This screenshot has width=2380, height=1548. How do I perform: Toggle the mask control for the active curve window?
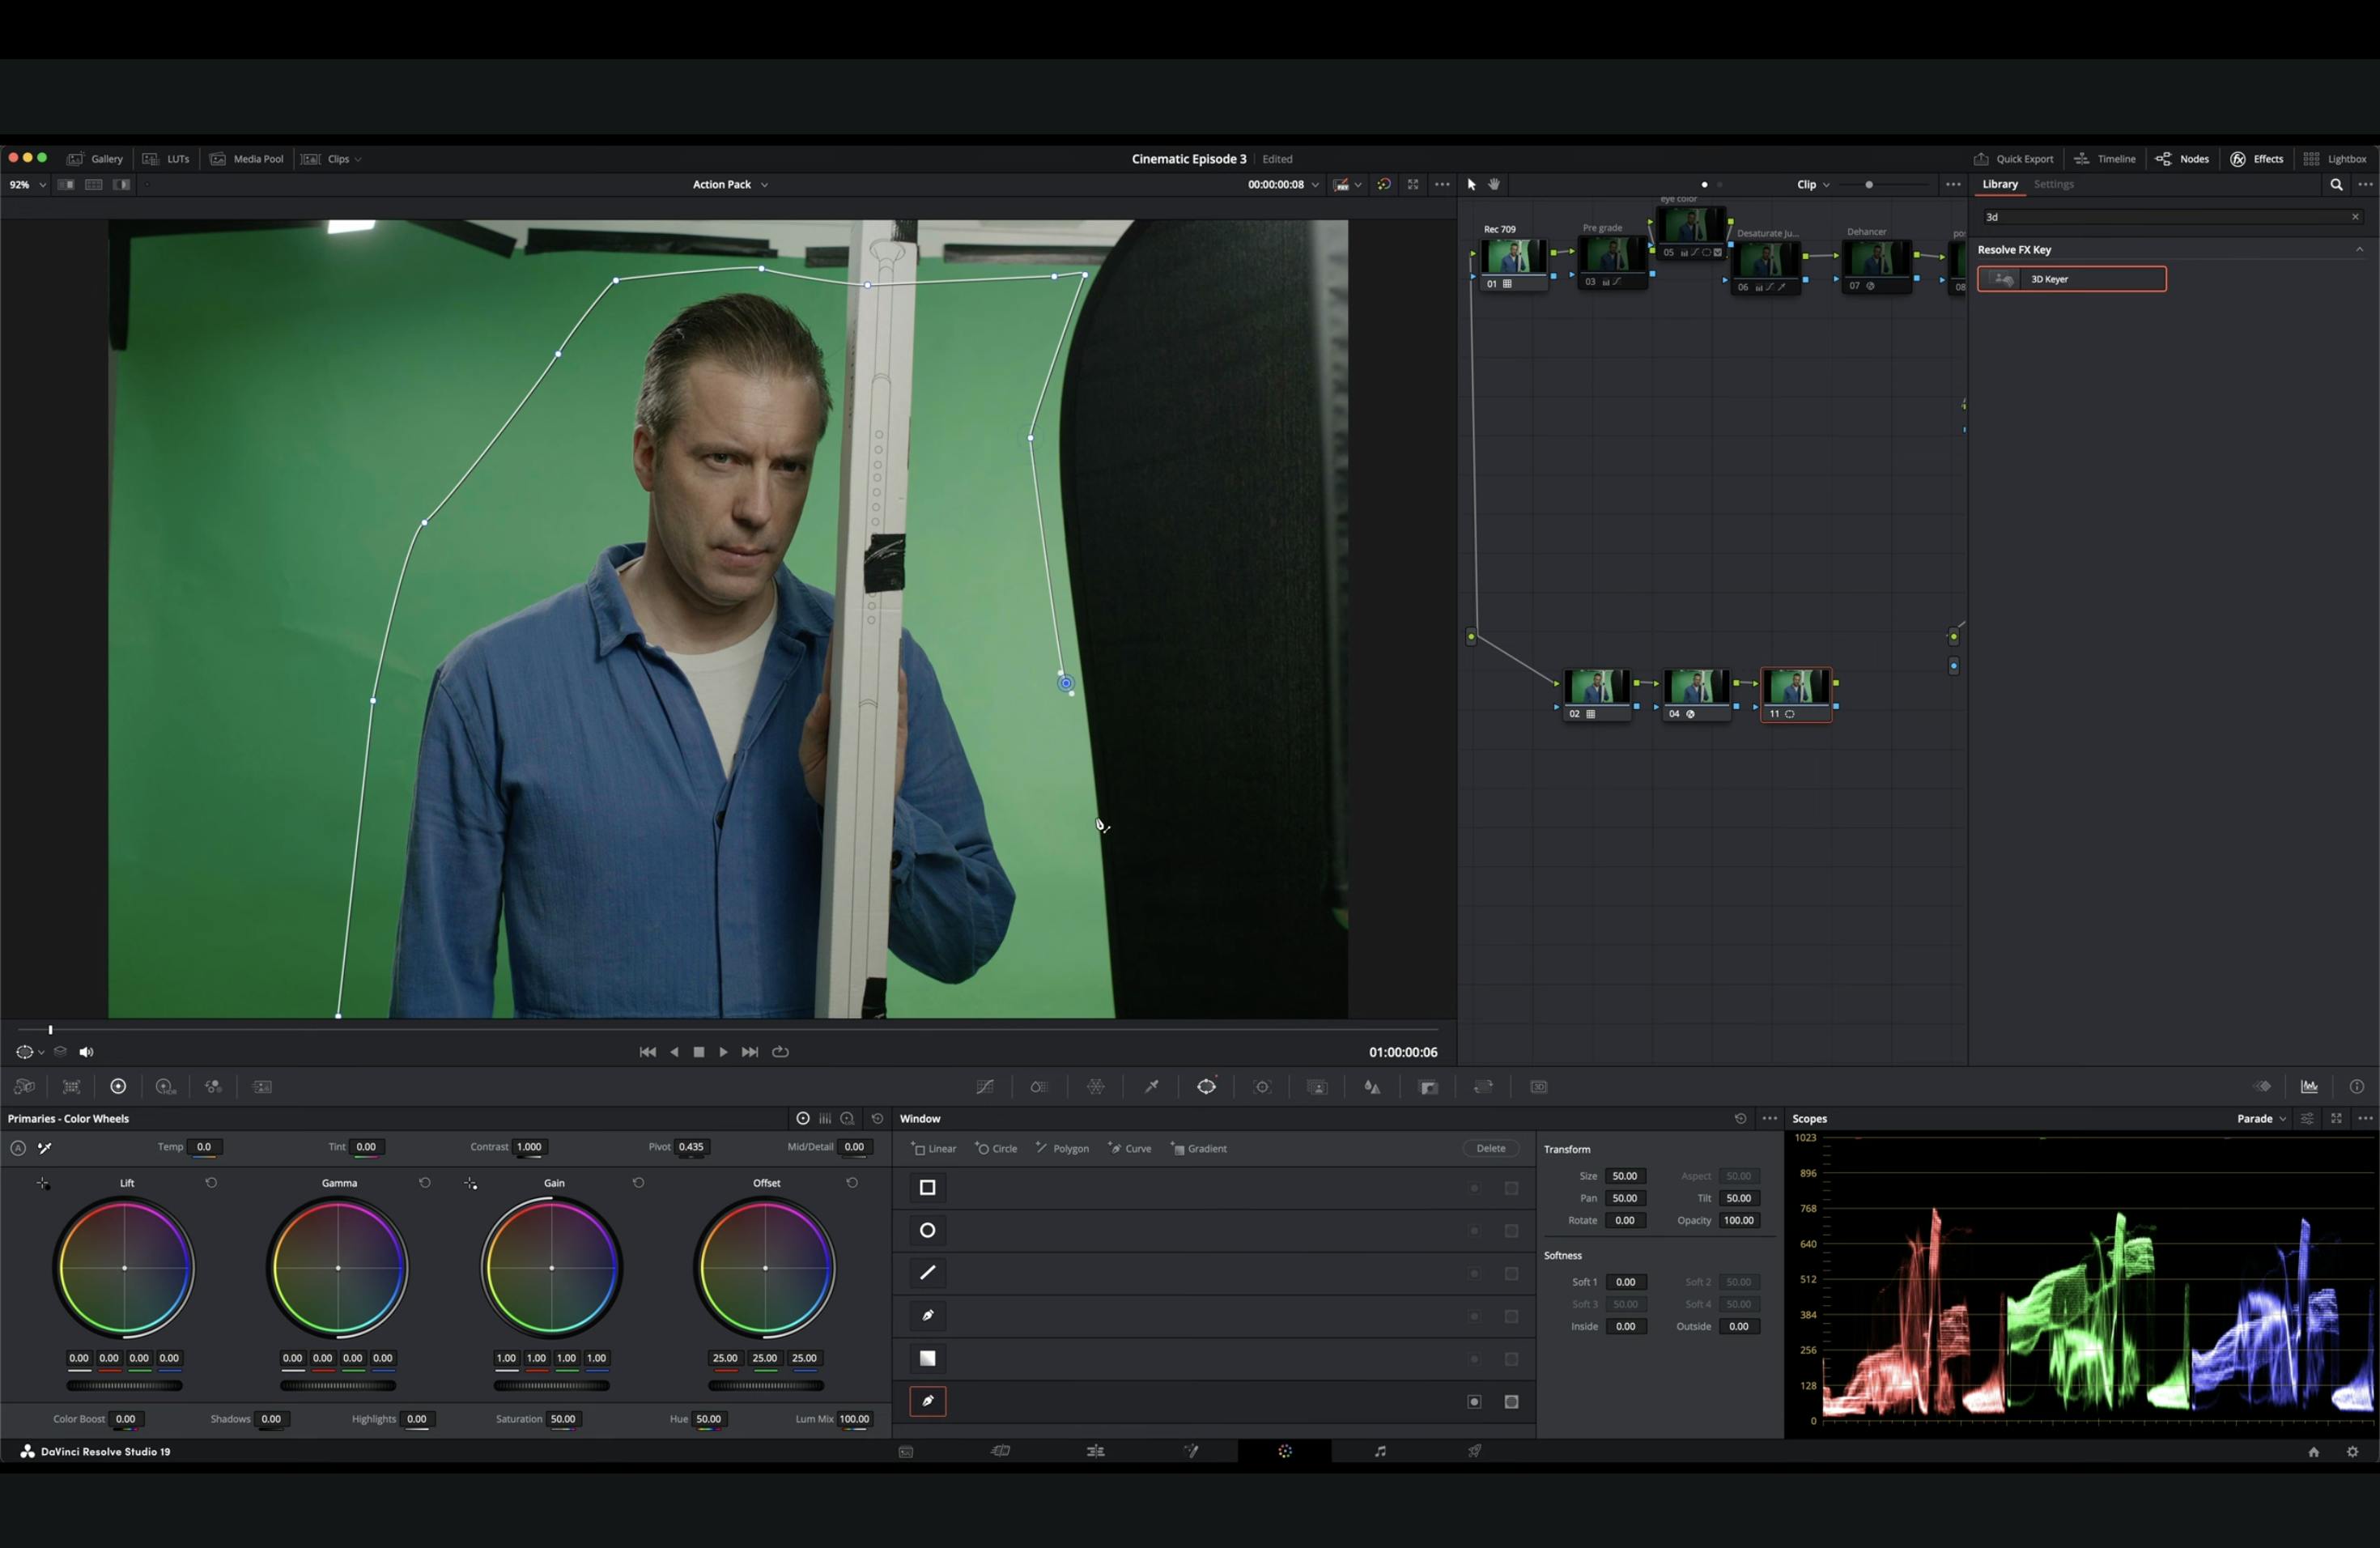click(x=1512, y=1402)
